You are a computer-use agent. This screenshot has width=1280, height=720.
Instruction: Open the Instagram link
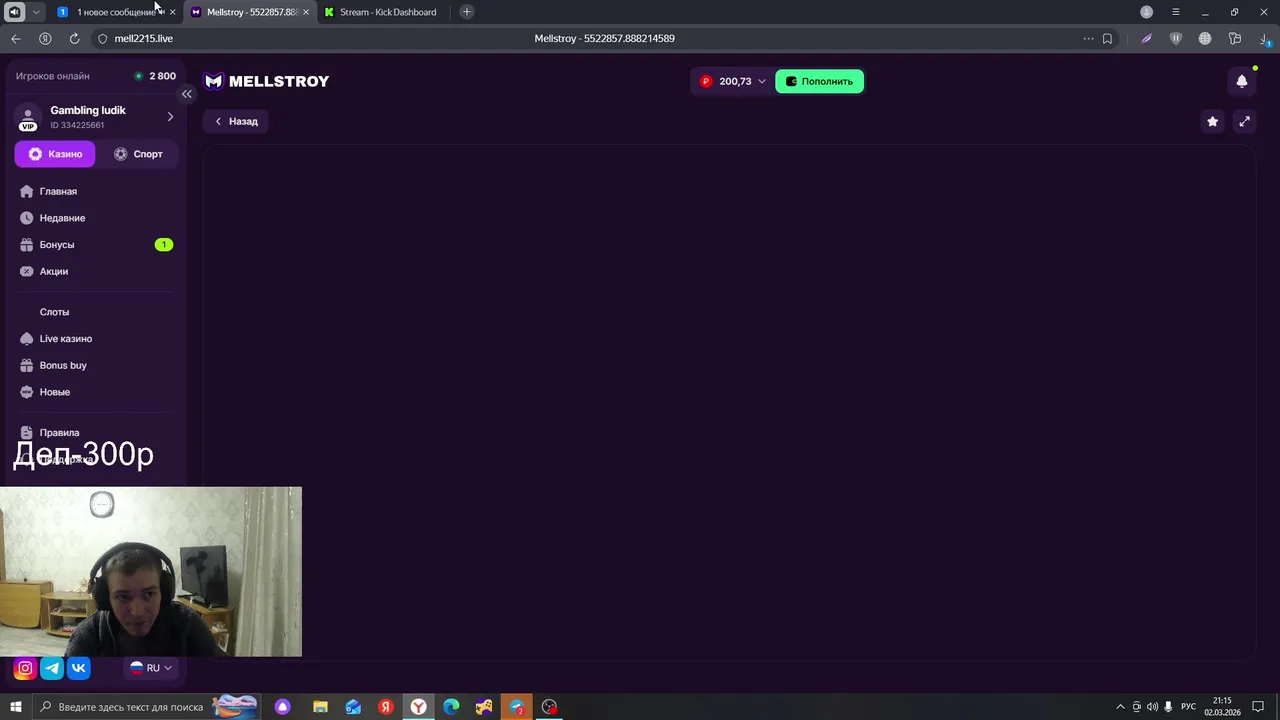[25, 668]
